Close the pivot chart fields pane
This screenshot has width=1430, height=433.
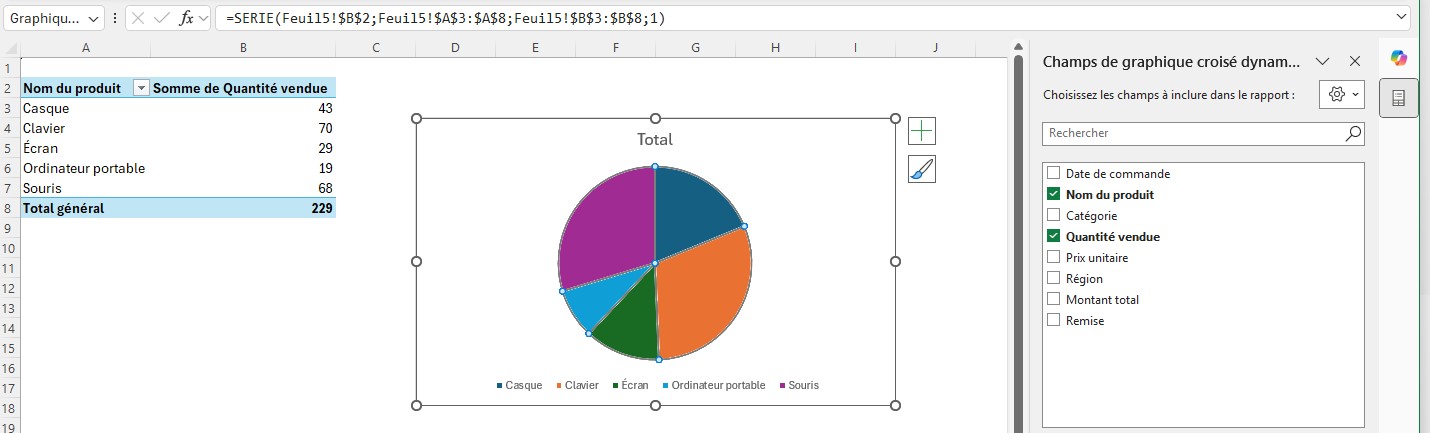tap(1355, 61)
